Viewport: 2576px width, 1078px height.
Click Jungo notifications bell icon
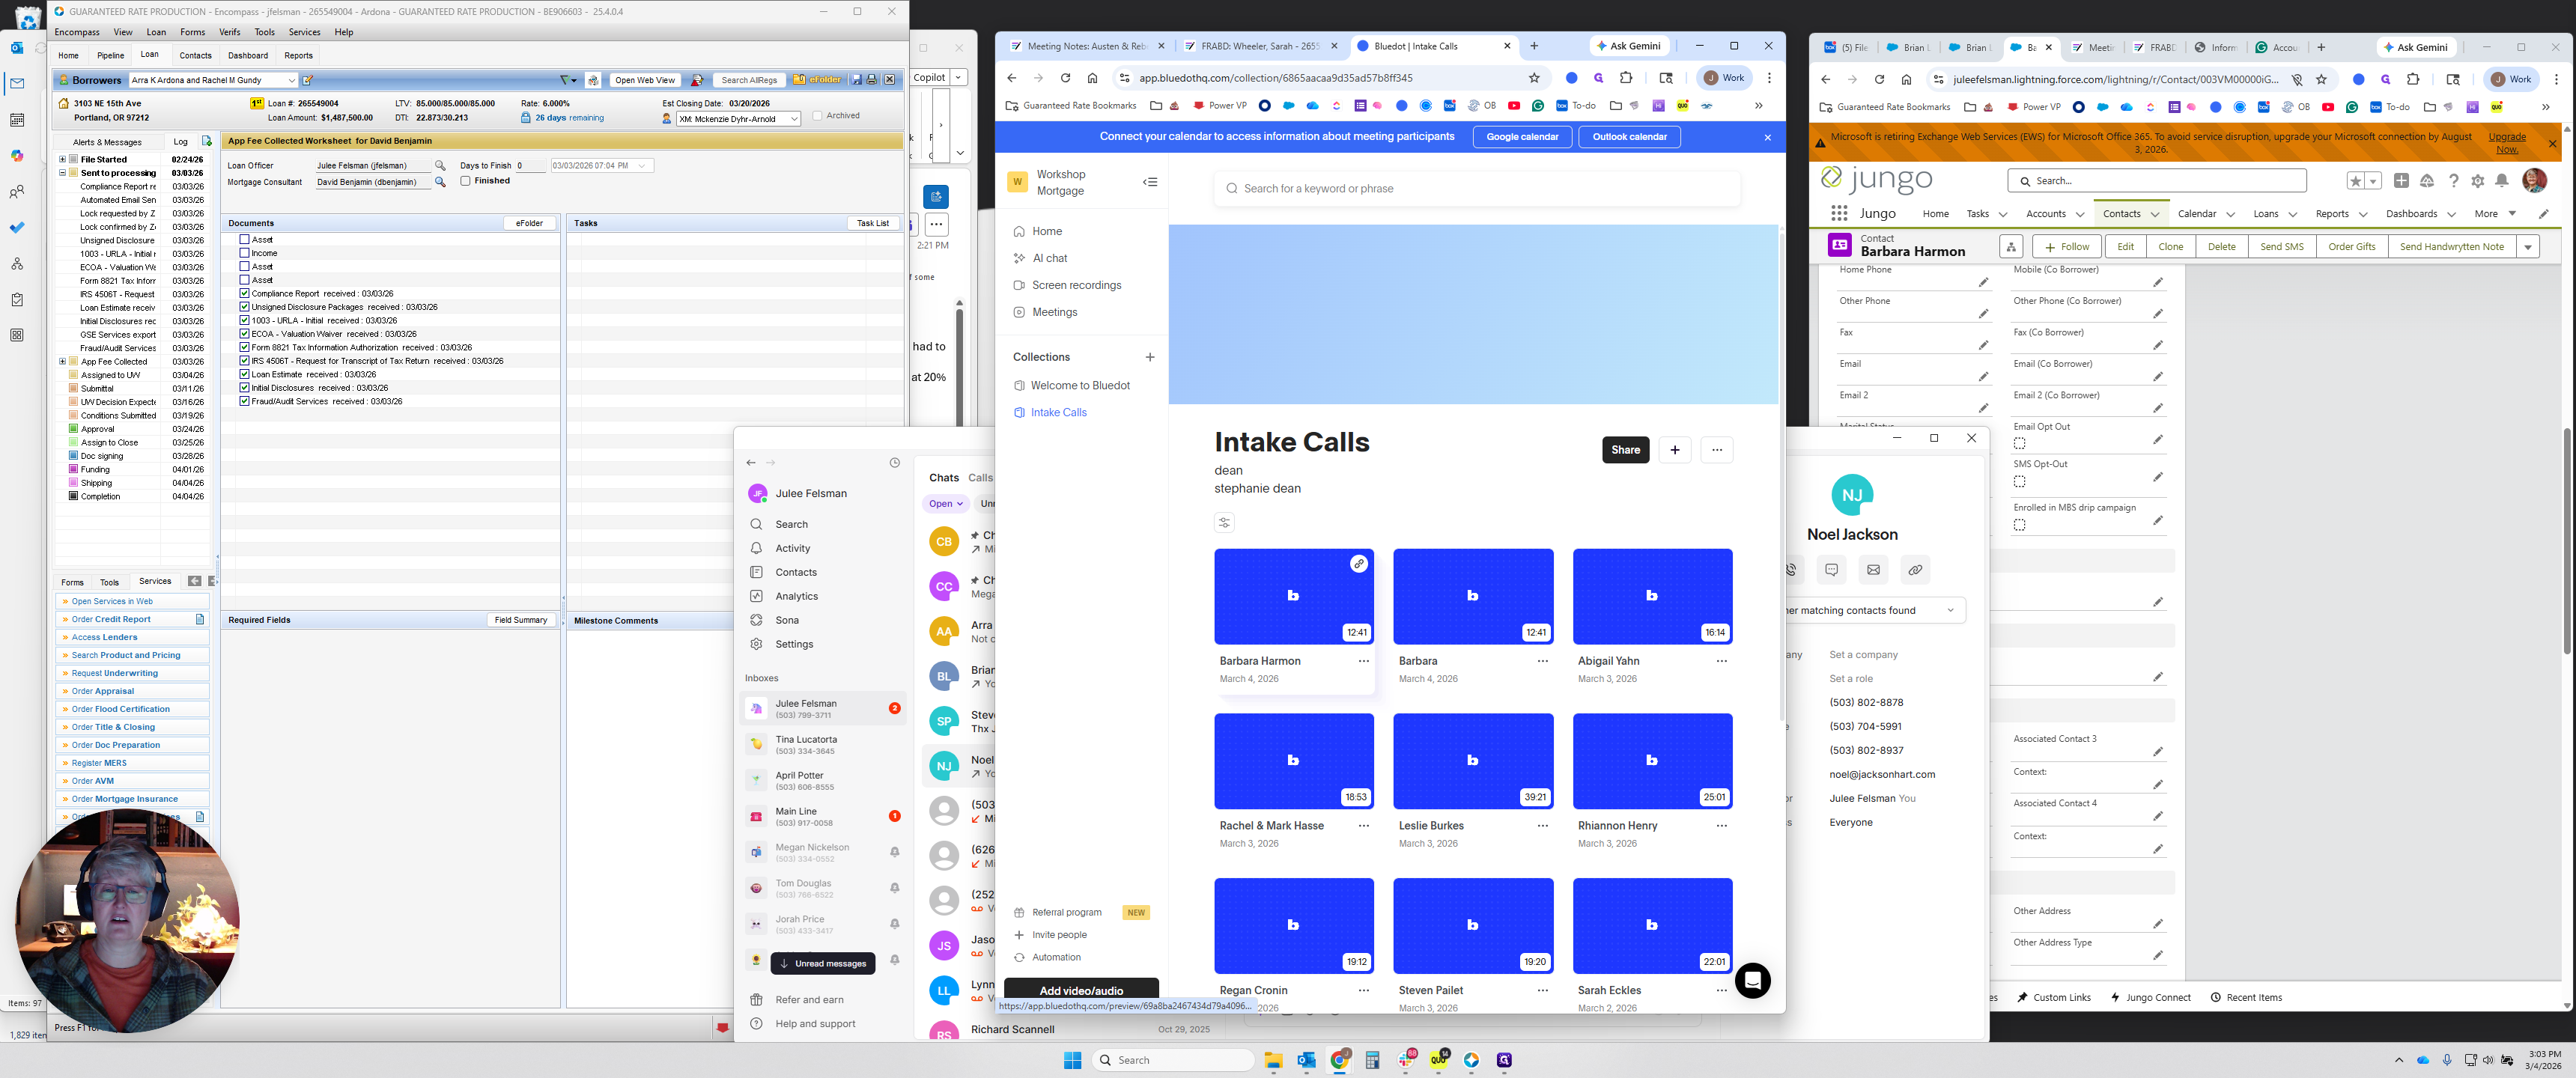coord(2501,181)
